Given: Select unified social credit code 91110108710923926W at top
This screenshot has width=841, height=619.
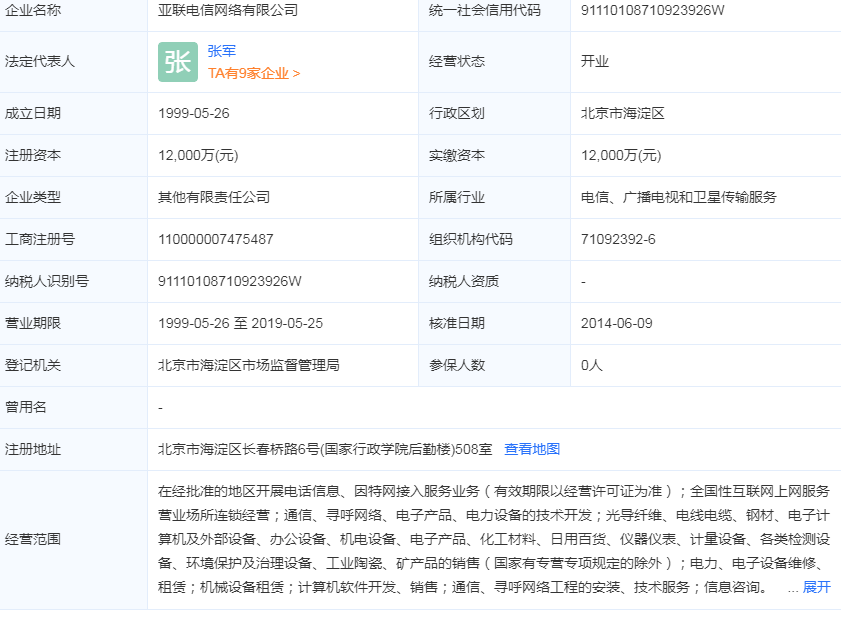Looking at the screenshot, I should 652,10.
